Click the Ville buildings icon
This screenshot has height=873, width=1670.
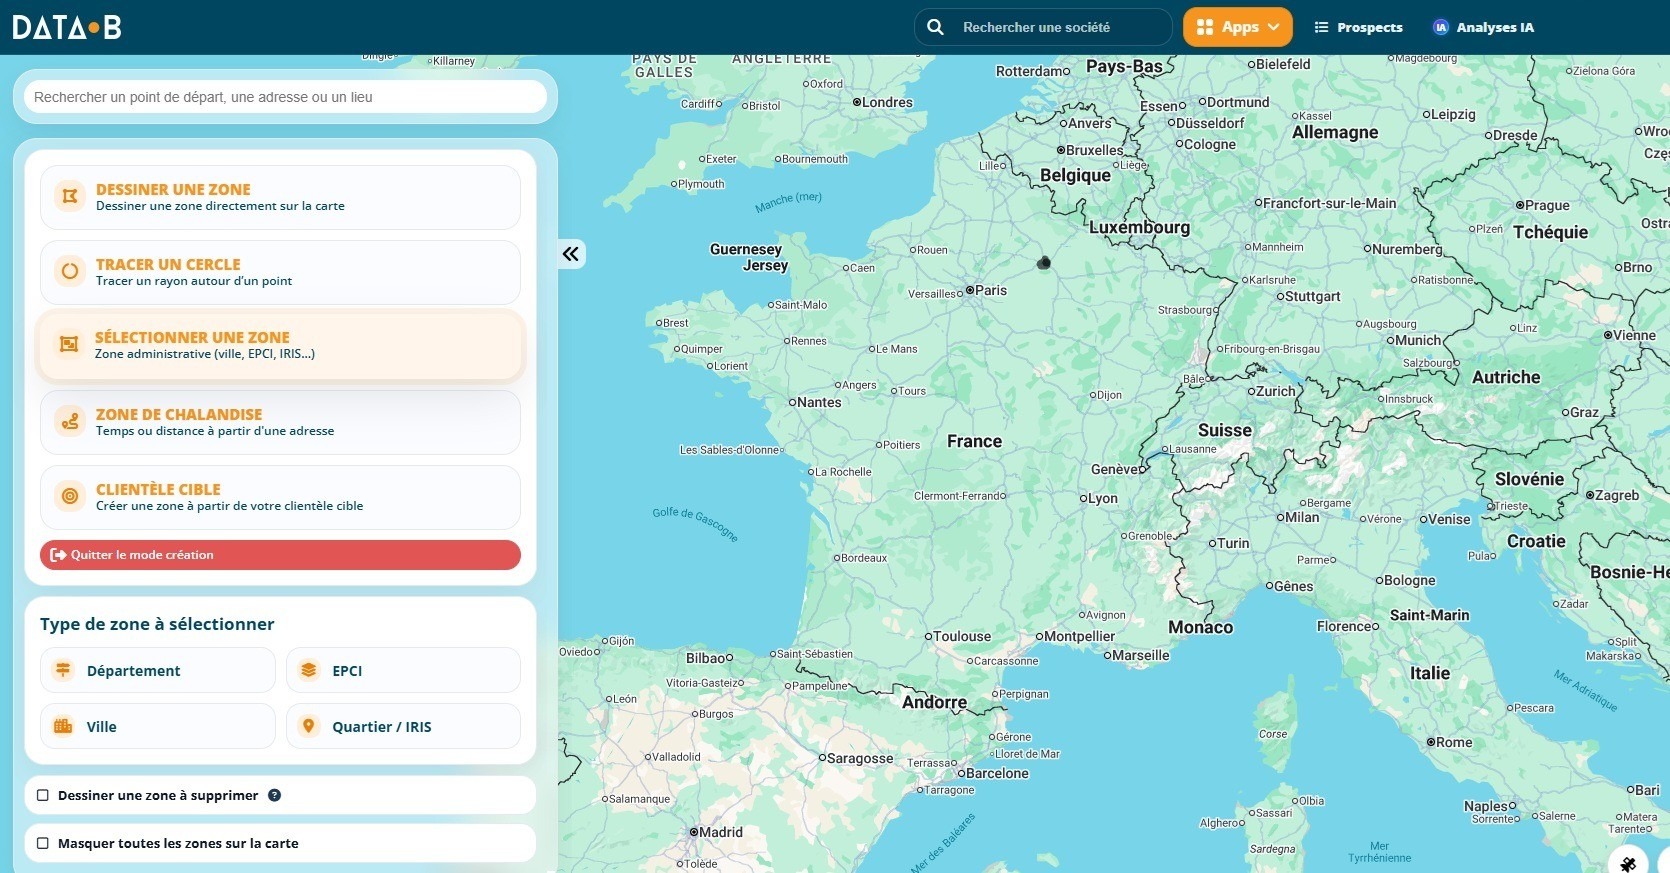(63, 726)
